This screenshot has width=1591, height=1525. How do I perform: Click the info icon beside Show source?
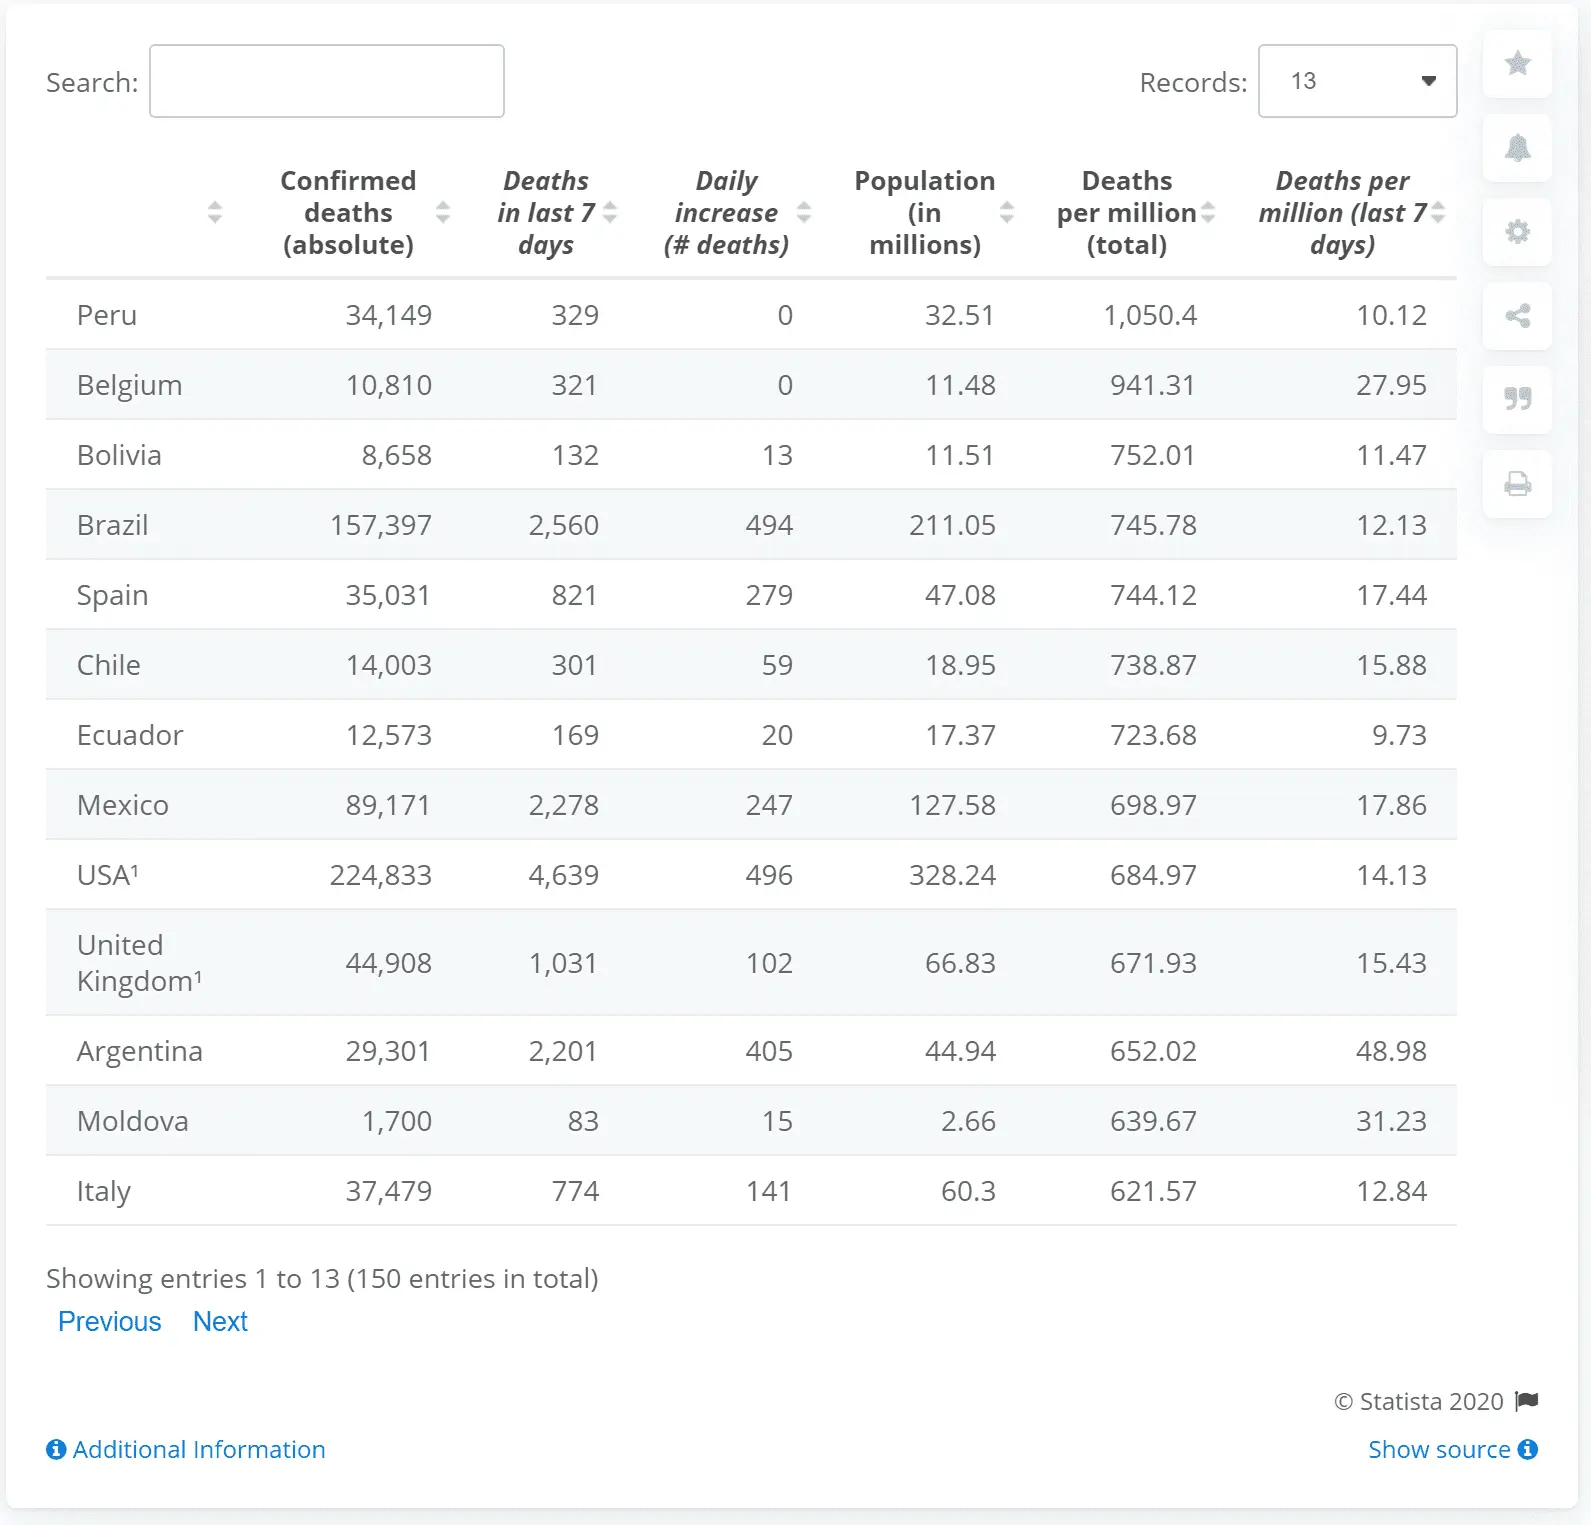tap(1527, 1449)
